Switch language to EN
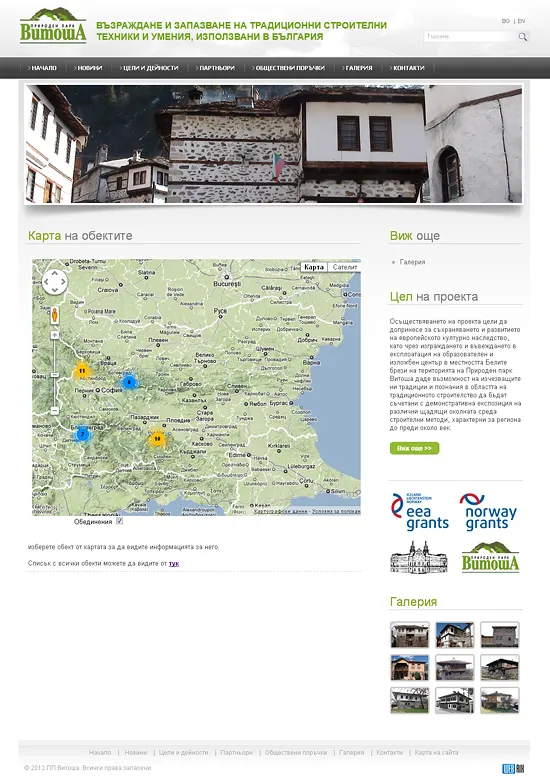The height and width of the screenshot is (781, 550). coord(521,21)
